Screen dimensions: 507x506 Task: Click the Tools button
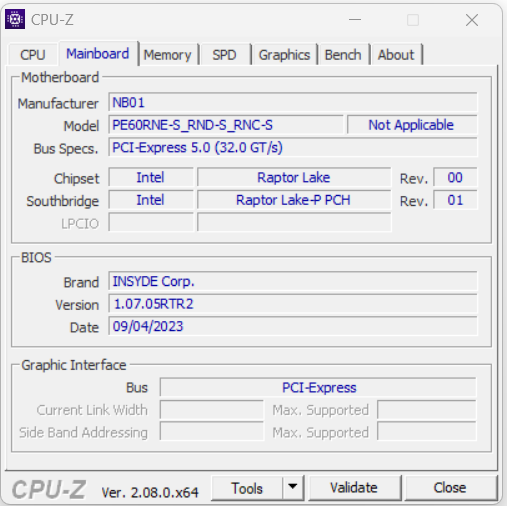tap(247, 488)
